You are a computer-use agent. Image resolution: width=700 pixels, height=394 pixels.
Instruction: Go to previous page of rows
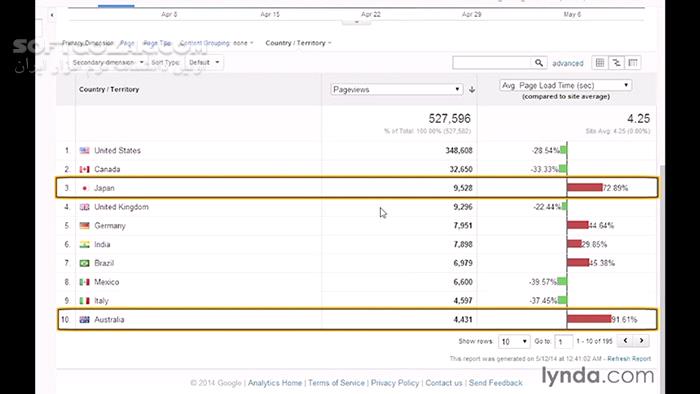tap(625, 341)
